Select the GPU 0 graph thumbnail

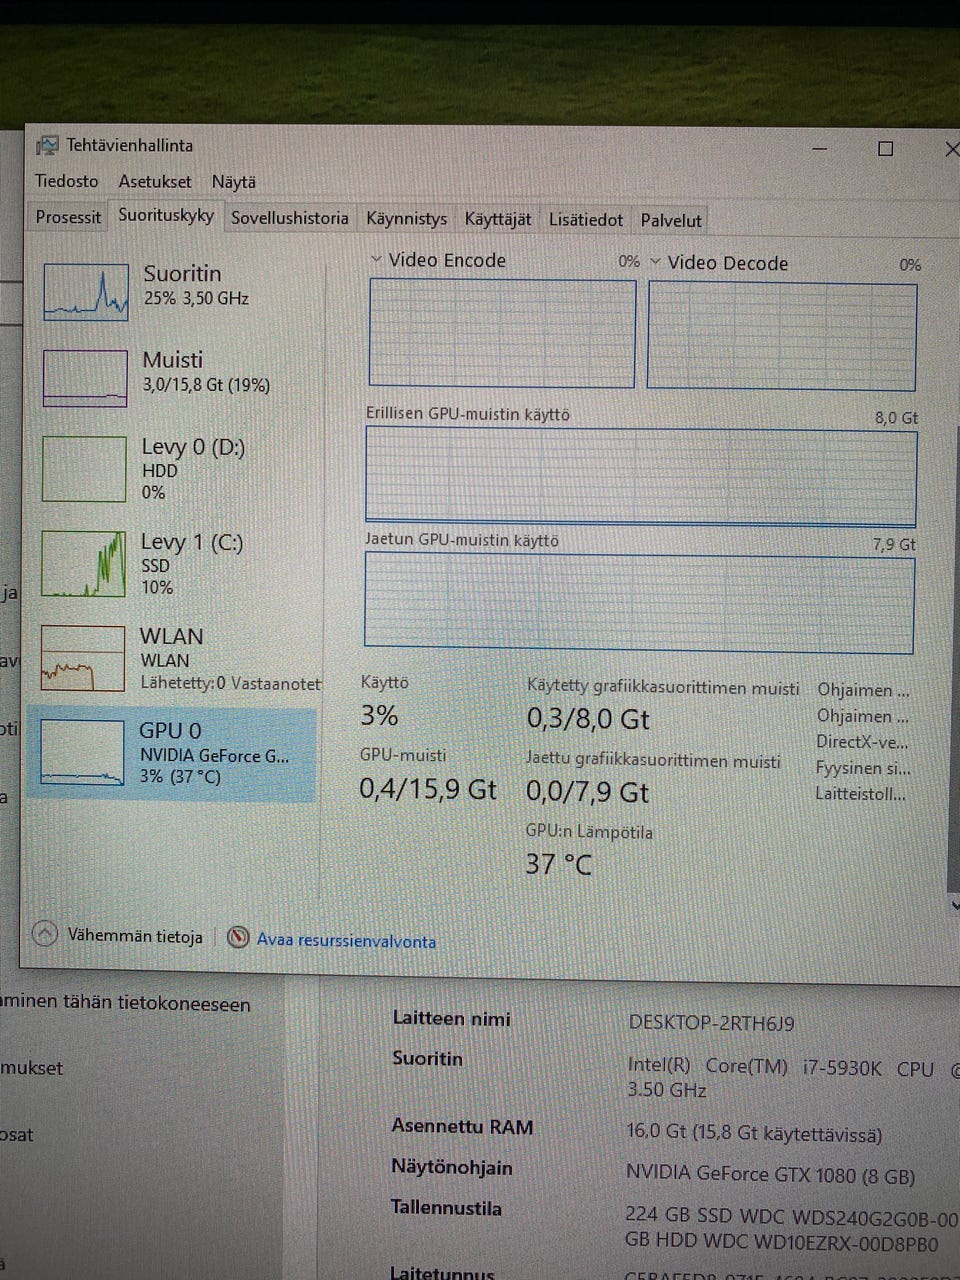click(82, 752)
